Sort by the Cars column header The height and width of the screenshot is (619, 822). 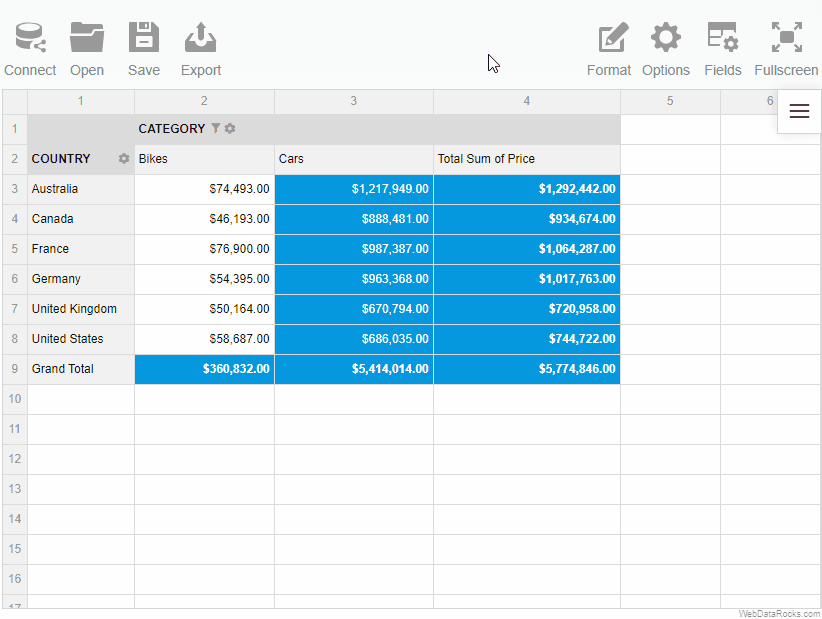tap(354, 159)
